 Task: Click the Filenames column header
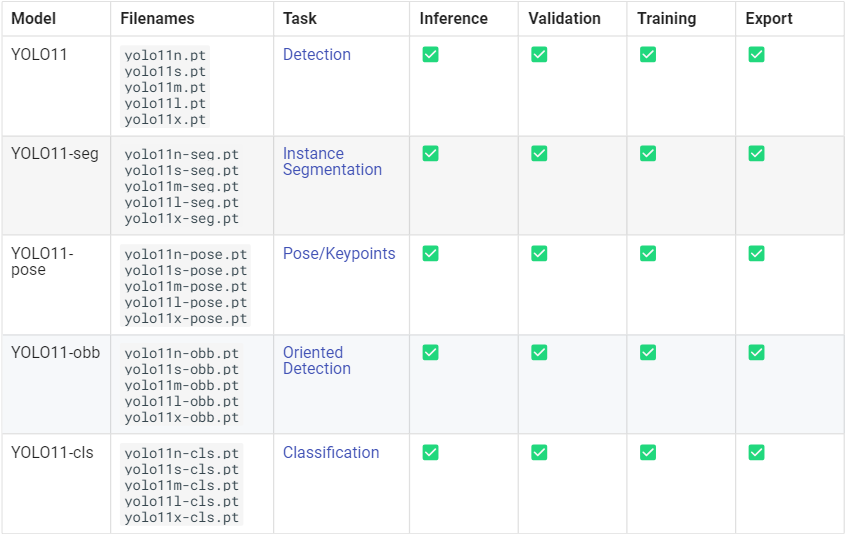coord(157,18)
